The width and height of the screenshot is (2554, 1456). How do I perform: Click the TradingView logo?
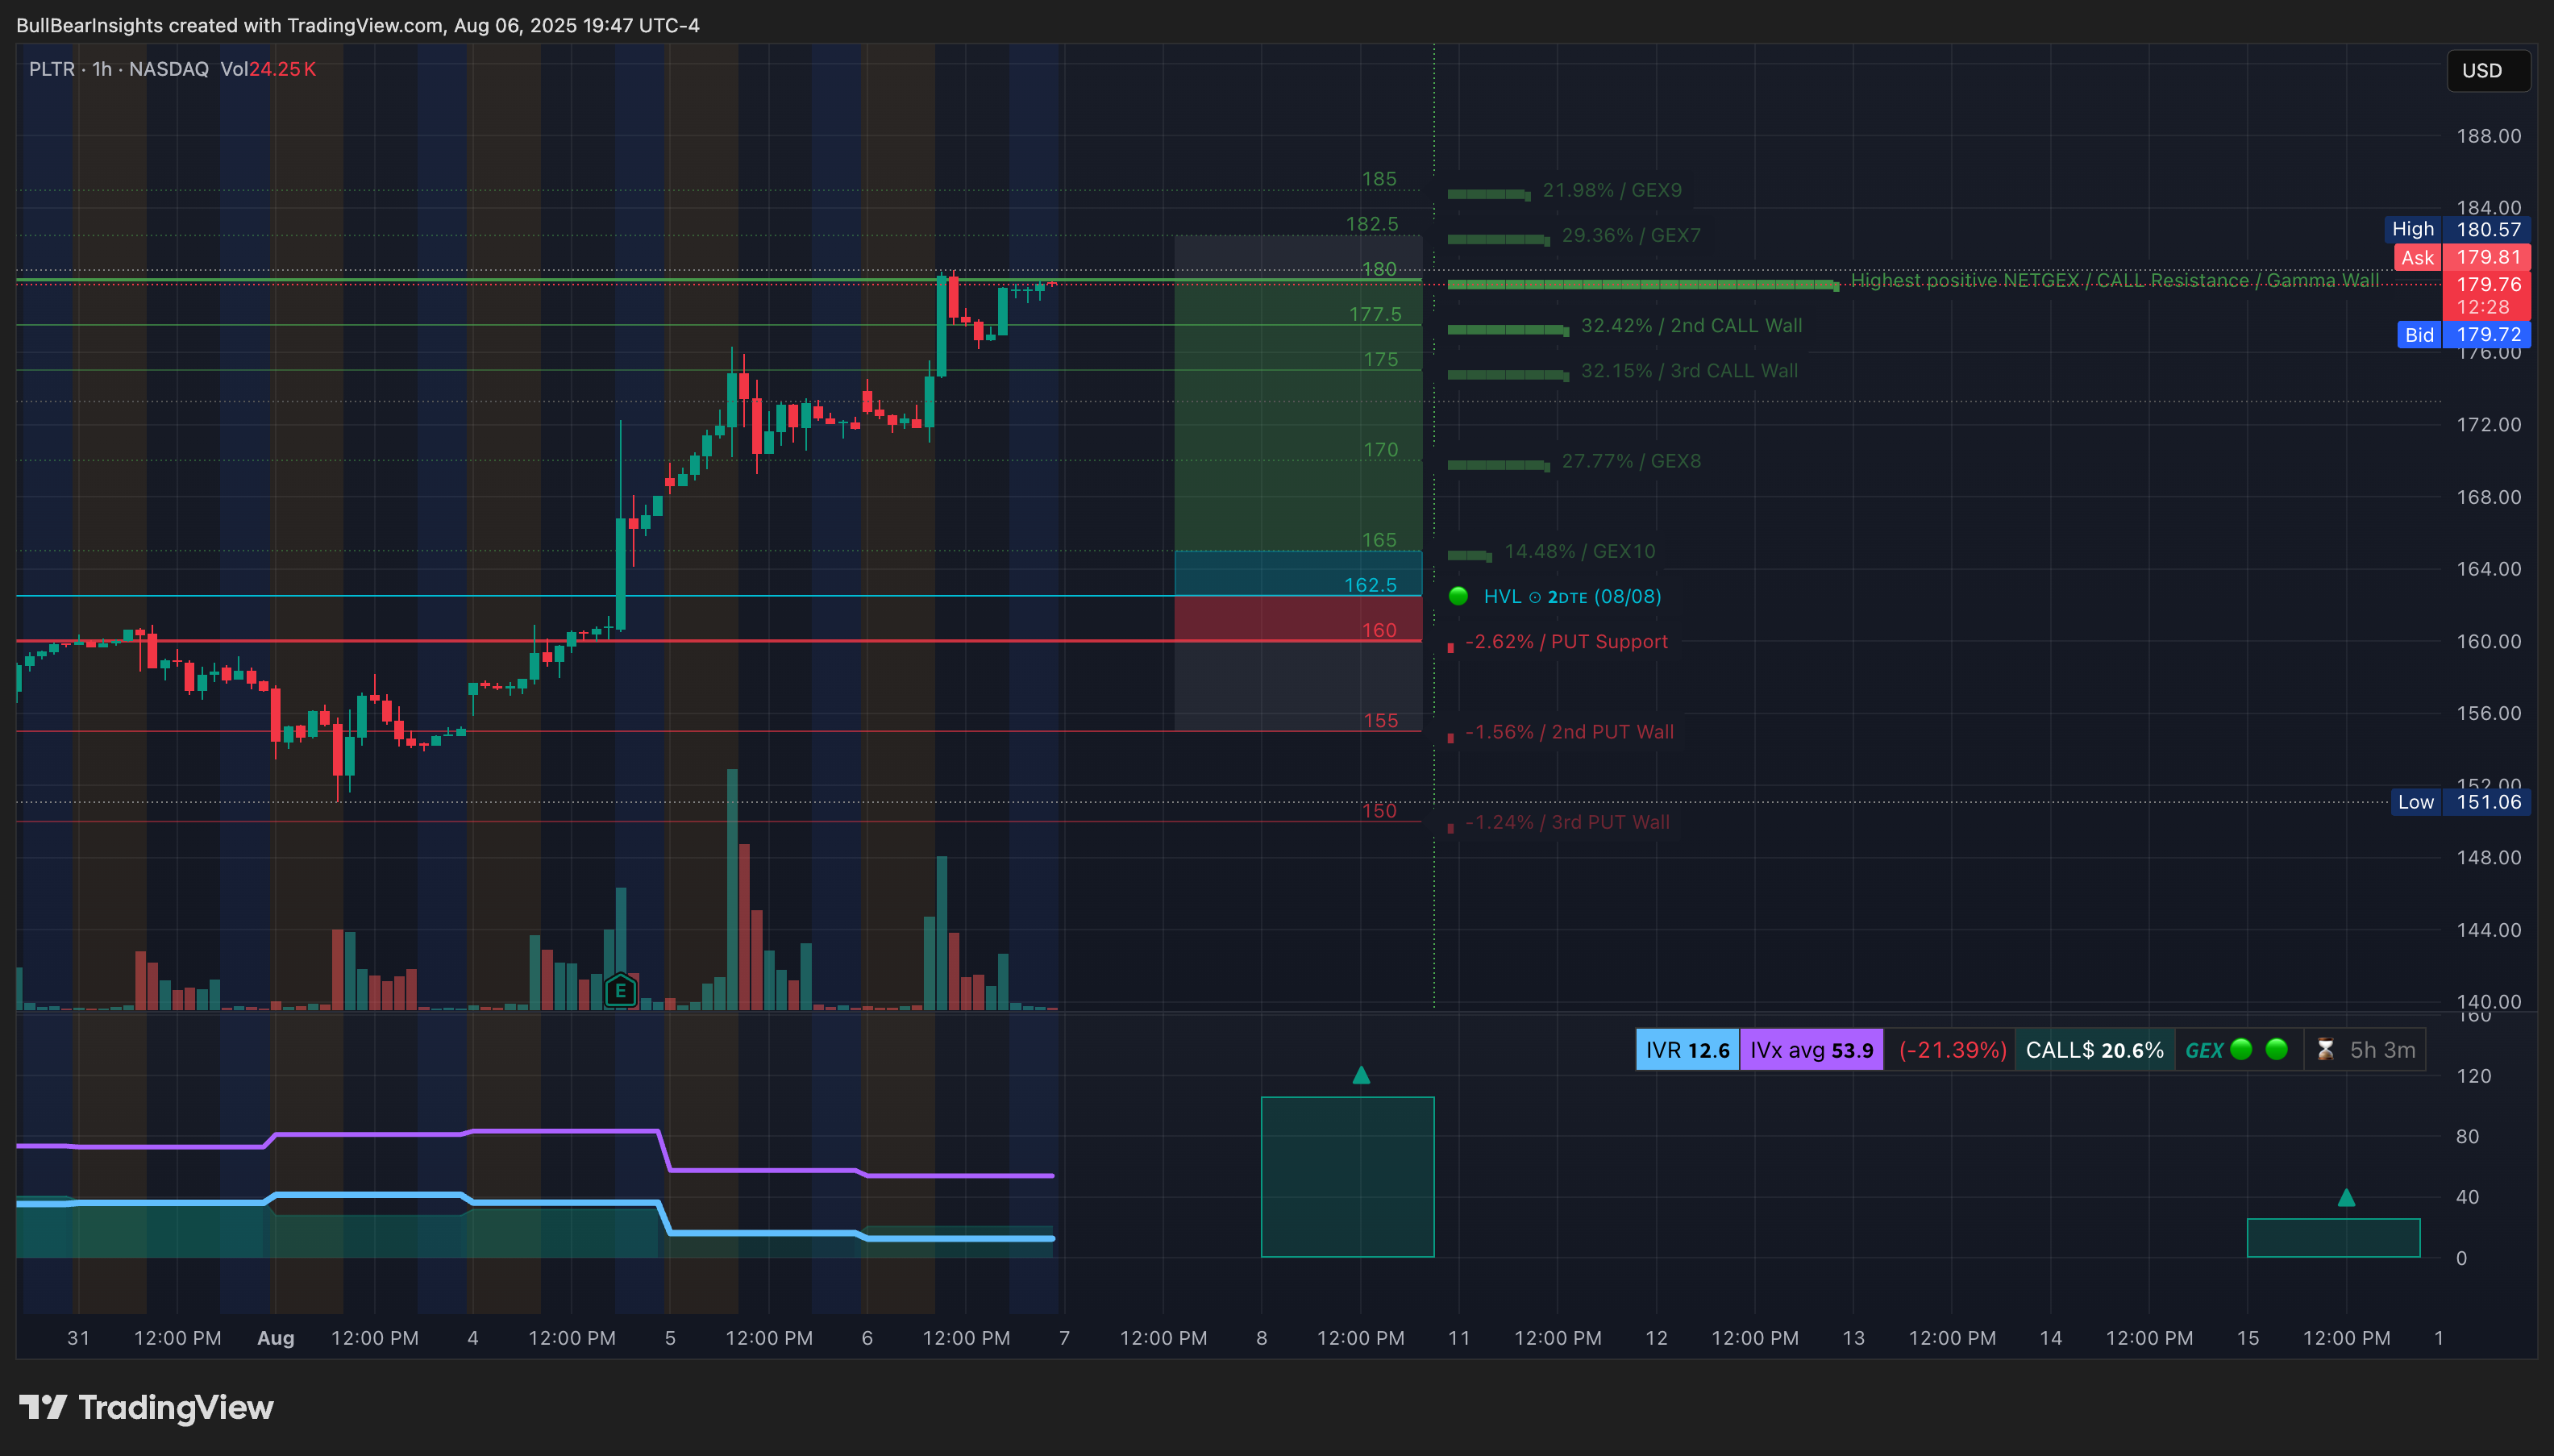pyautogui.click(x=146, y=1407)
